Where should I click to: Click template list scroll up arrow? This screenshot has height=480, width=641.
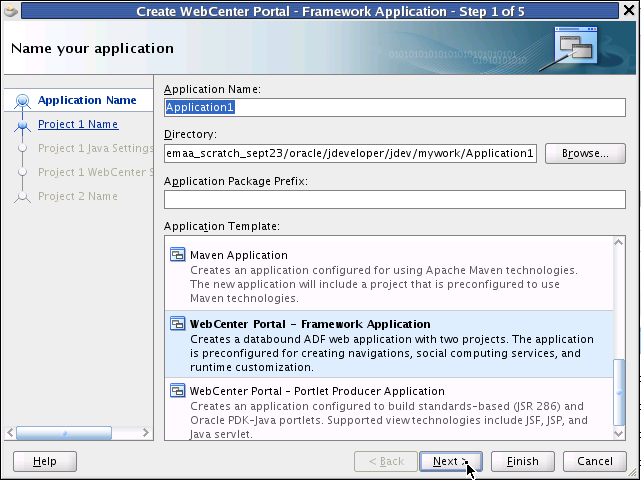619,242
